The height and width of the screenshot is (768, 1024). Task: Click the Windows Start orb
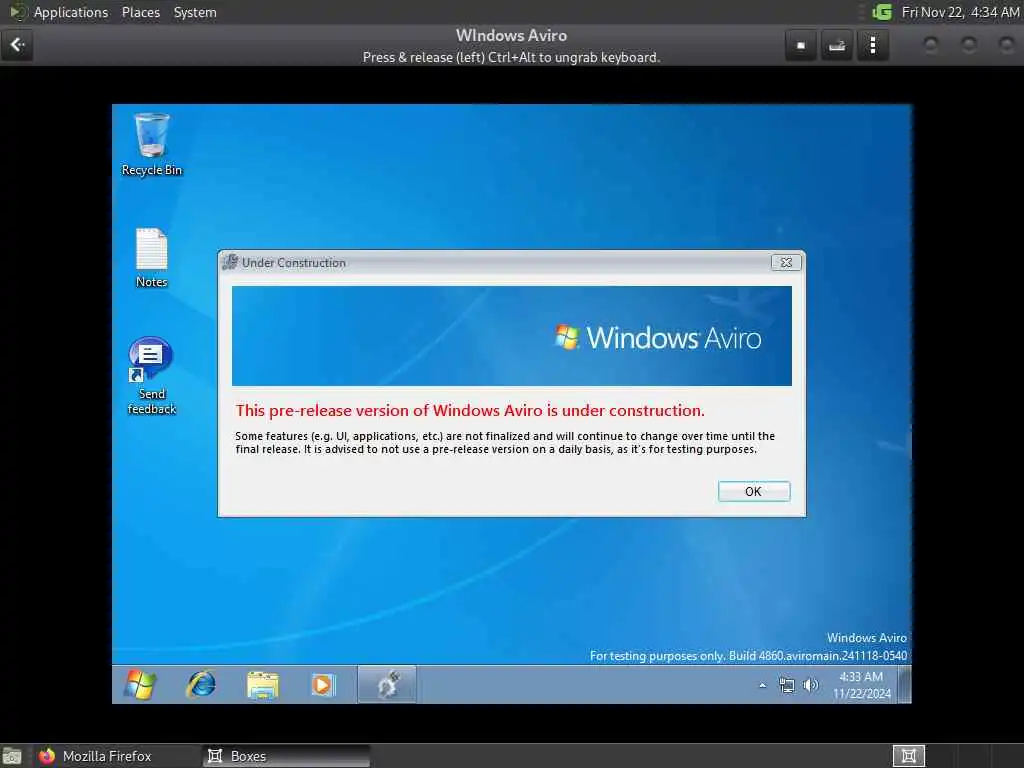(140, 684)
